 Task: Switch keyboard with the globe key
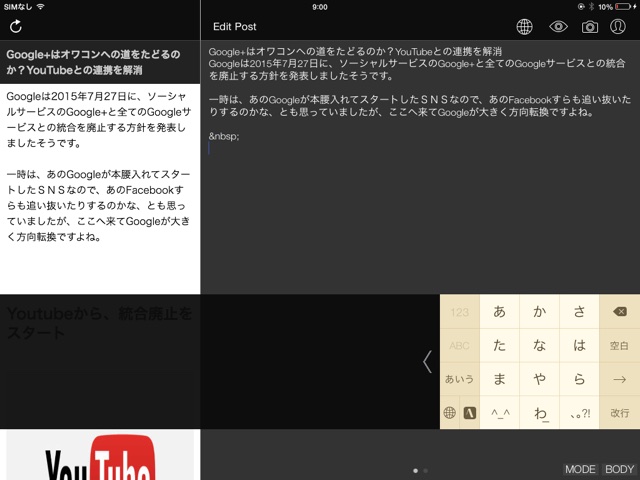(x=449, y=413)
